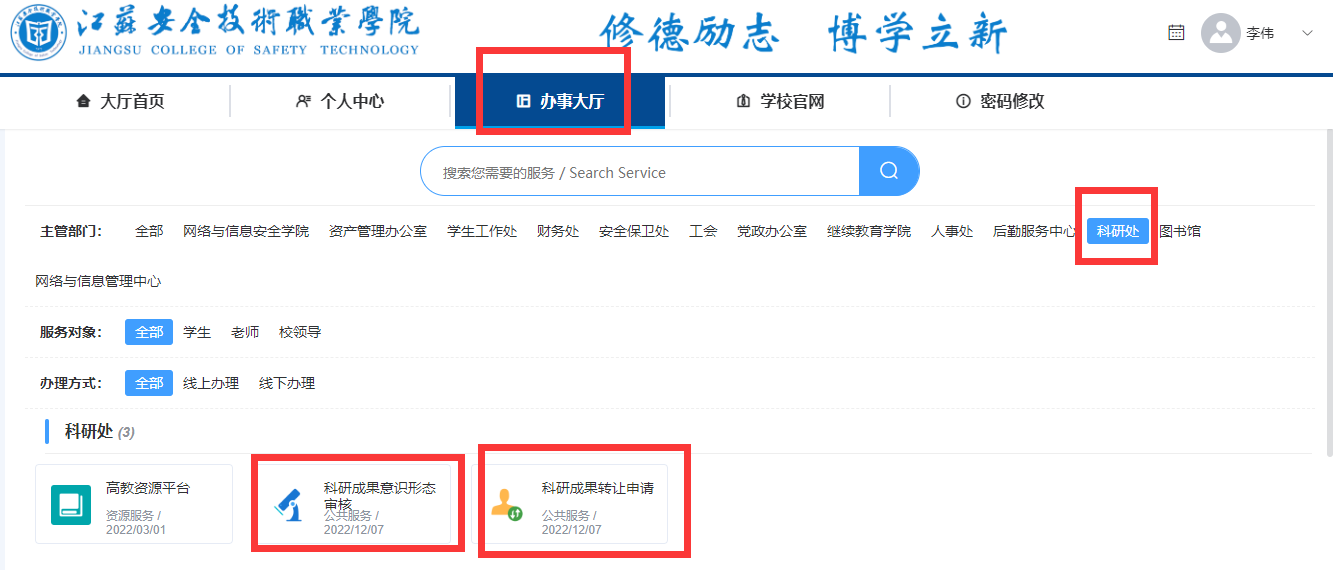Image resolution: width=1333 pixels, height=570 pixels.
Task: Click the college logo emblem
Action: [x=39, y=33]
